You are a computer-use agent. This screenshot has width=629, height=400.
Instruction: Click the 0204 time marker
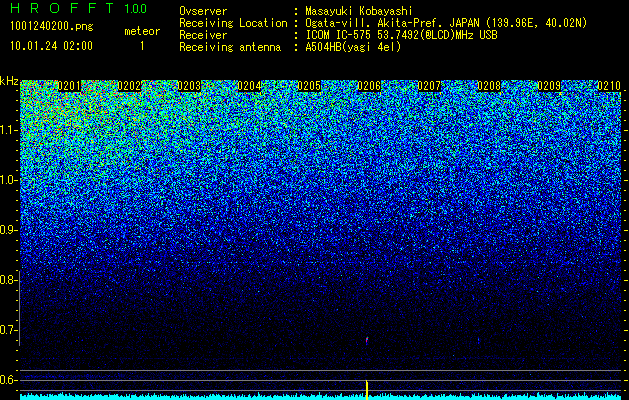[x=249, y=86]
